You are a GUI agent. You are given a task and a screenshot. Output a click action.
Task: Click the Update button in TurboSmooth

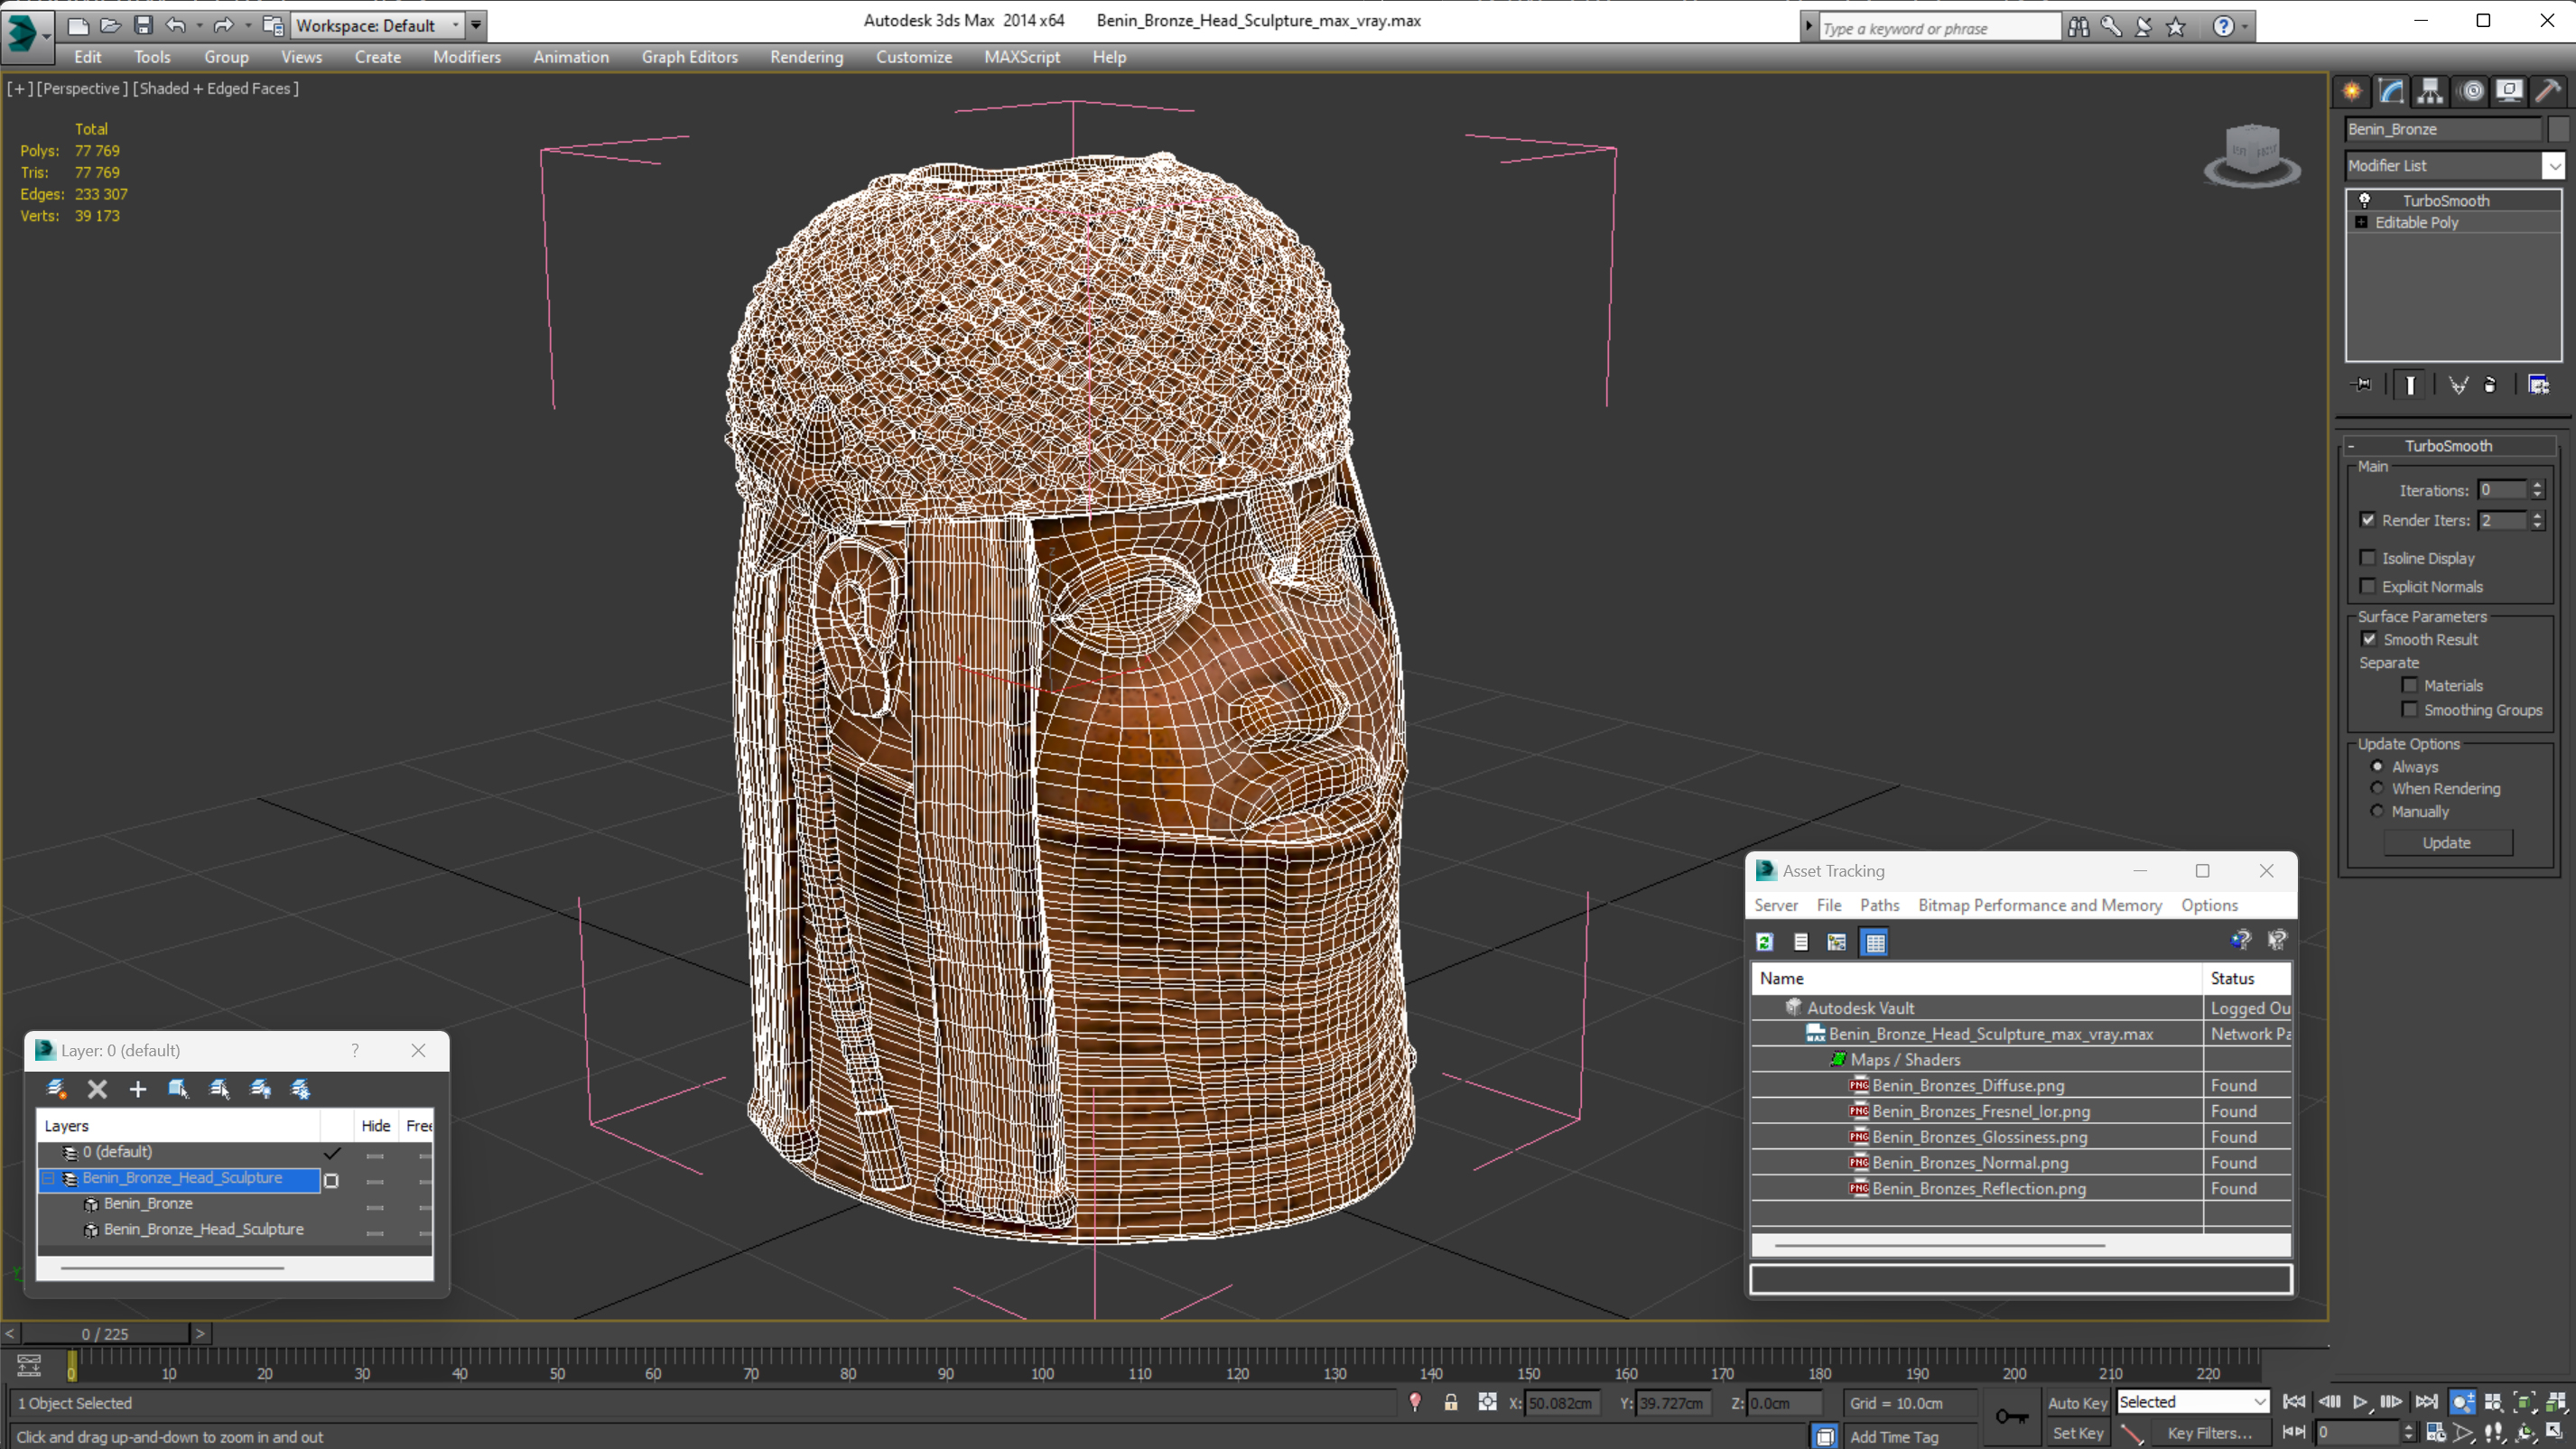coord(2447,843)
